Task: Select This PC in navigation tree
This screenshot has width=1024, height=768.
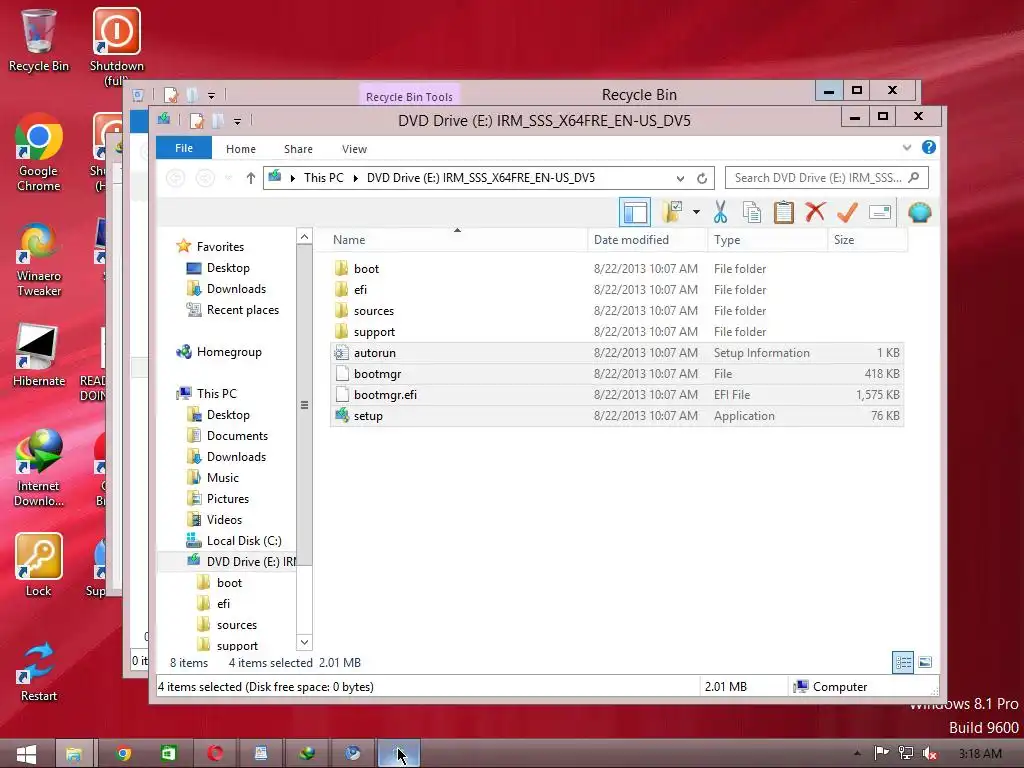Action: (216, 394)
